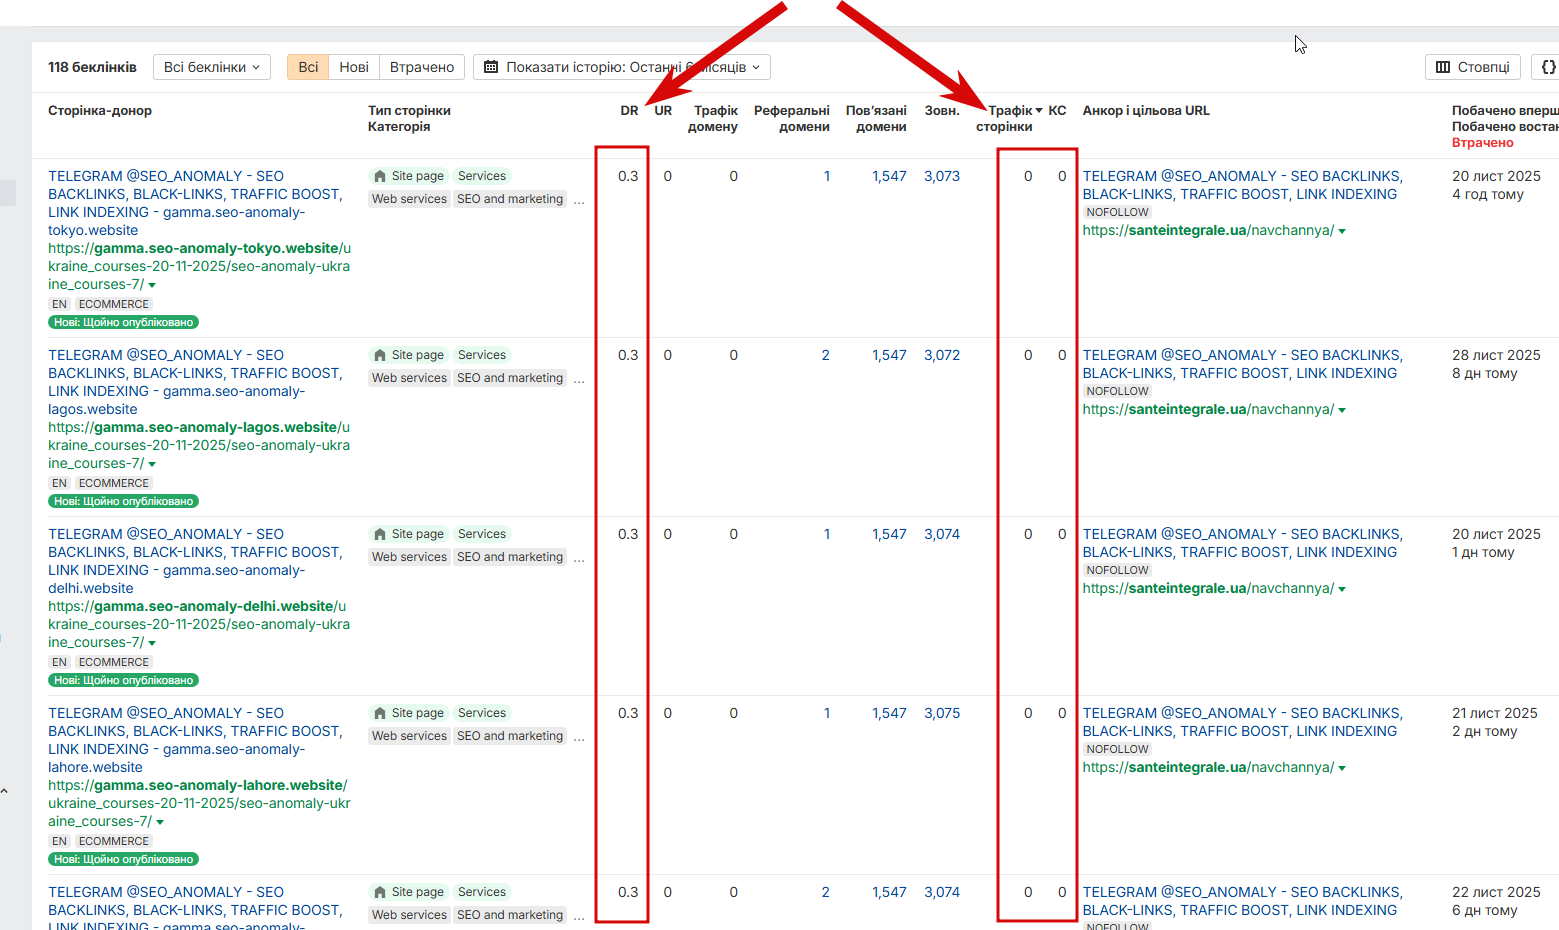Expand target URL caret in the tokyo row

[1342, 231]
